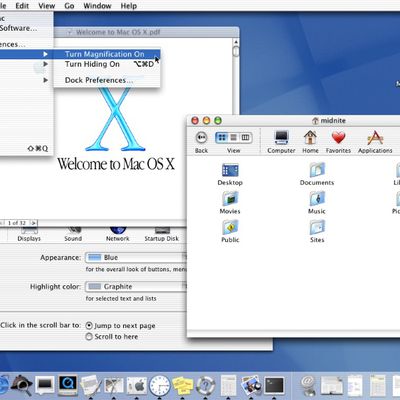This screenshot has height=400, width=400.
Task: Select the Movies folder
Action: pos(230,203)
